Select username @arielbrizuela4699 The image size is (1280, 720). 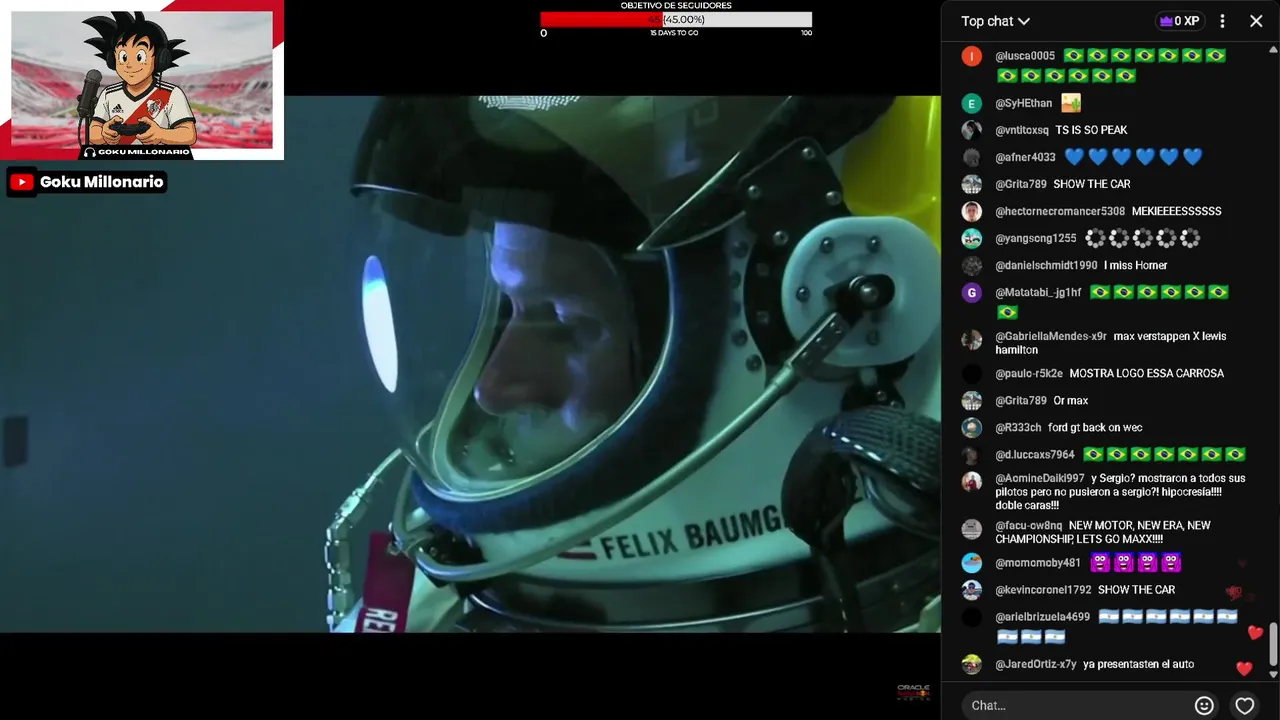(x=1043, y=617)
